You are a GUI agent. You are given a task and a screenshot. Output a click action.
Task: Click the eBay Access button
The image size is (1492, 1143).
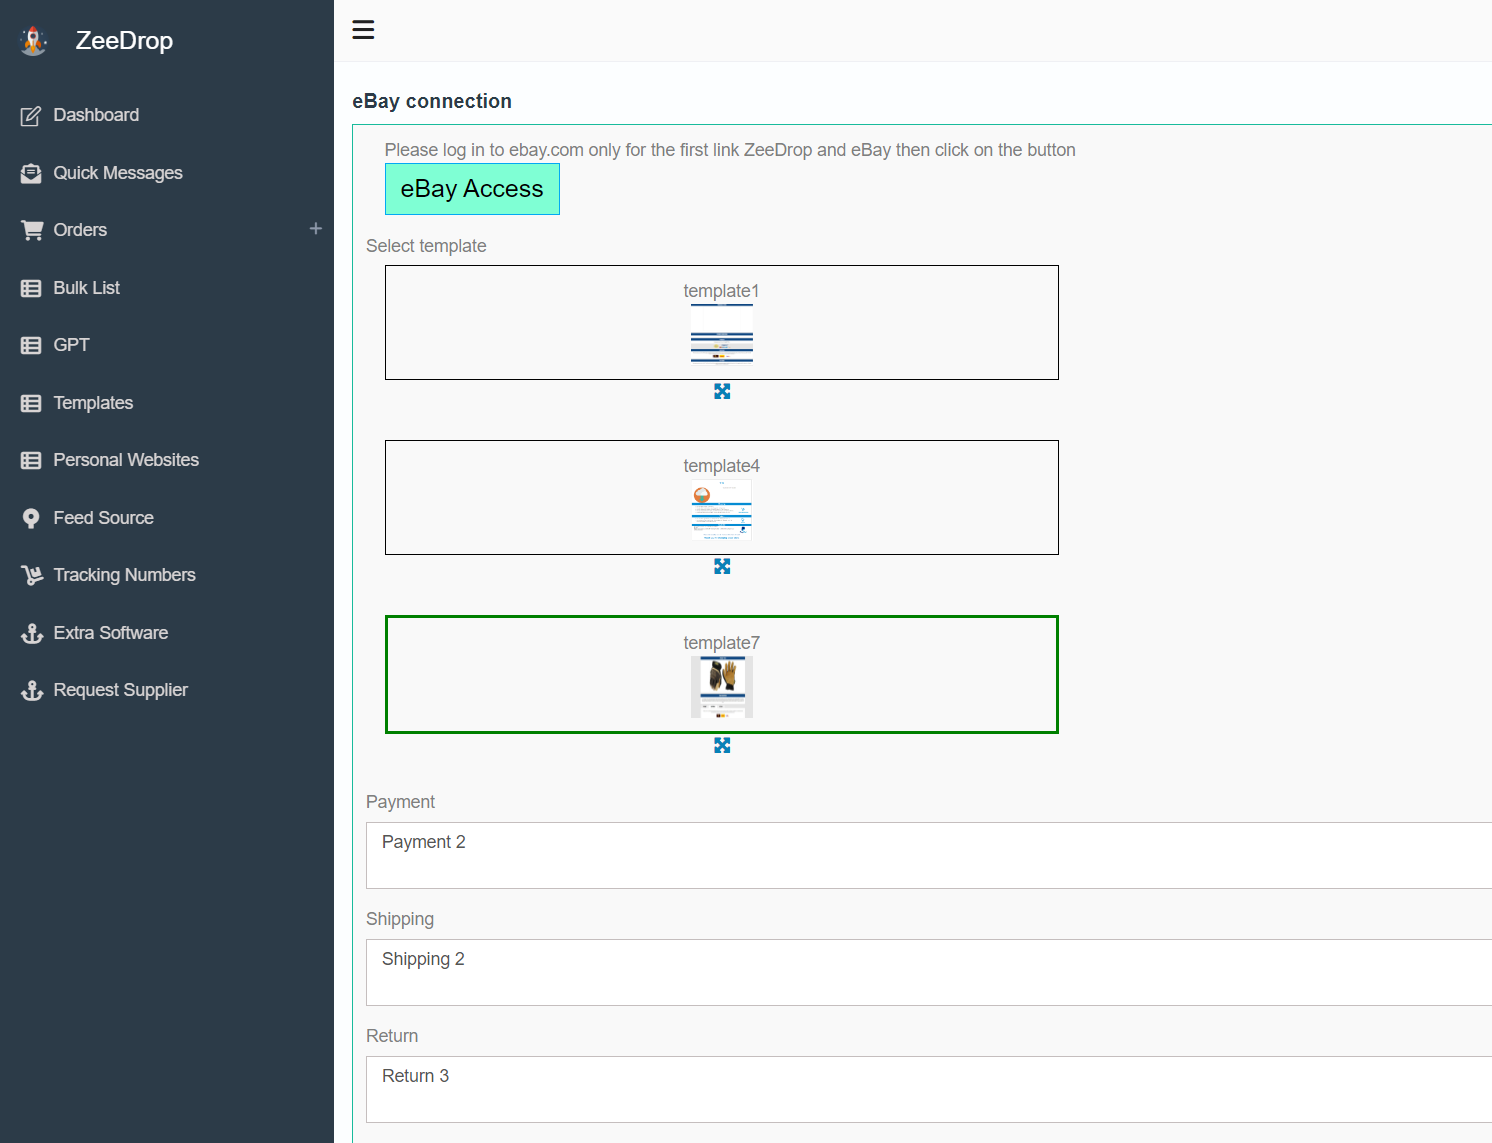[472, 189]
